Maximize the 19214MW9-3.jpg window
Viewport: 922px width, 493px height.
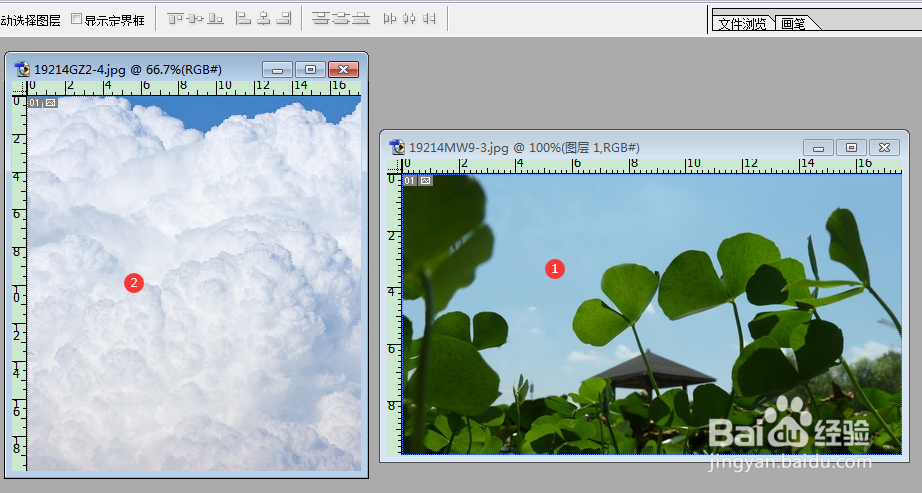pyautogui.click(x=851, y=148)
